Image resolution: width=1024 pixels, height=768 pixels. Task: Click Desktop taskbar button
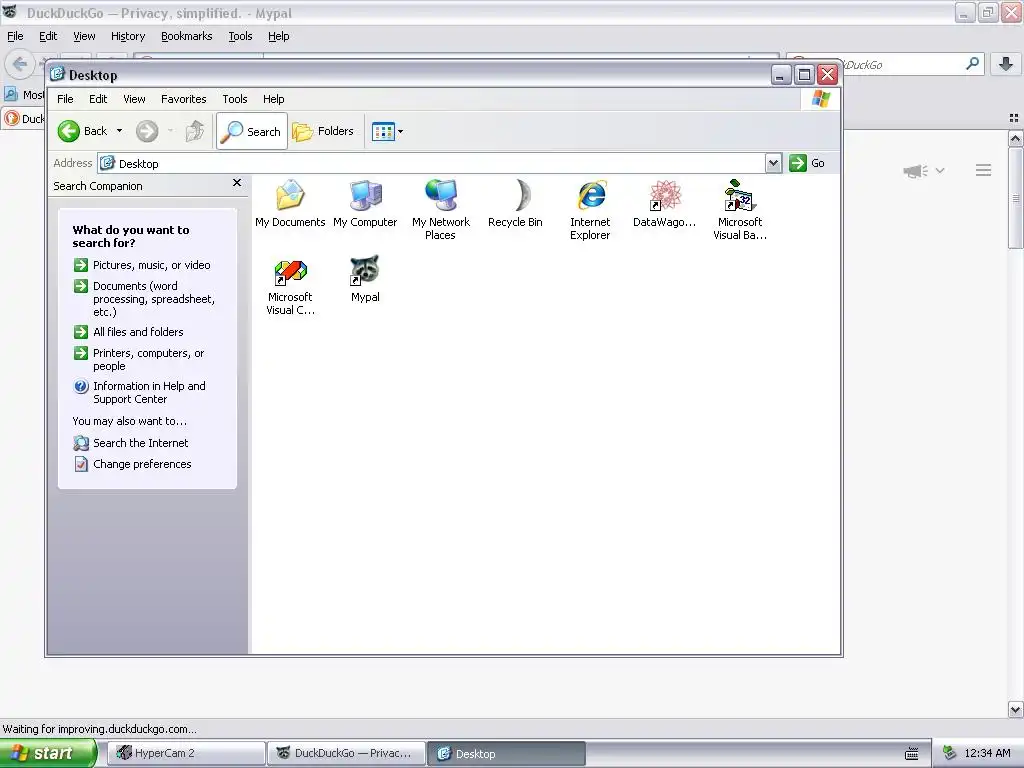tap(506, 753)
